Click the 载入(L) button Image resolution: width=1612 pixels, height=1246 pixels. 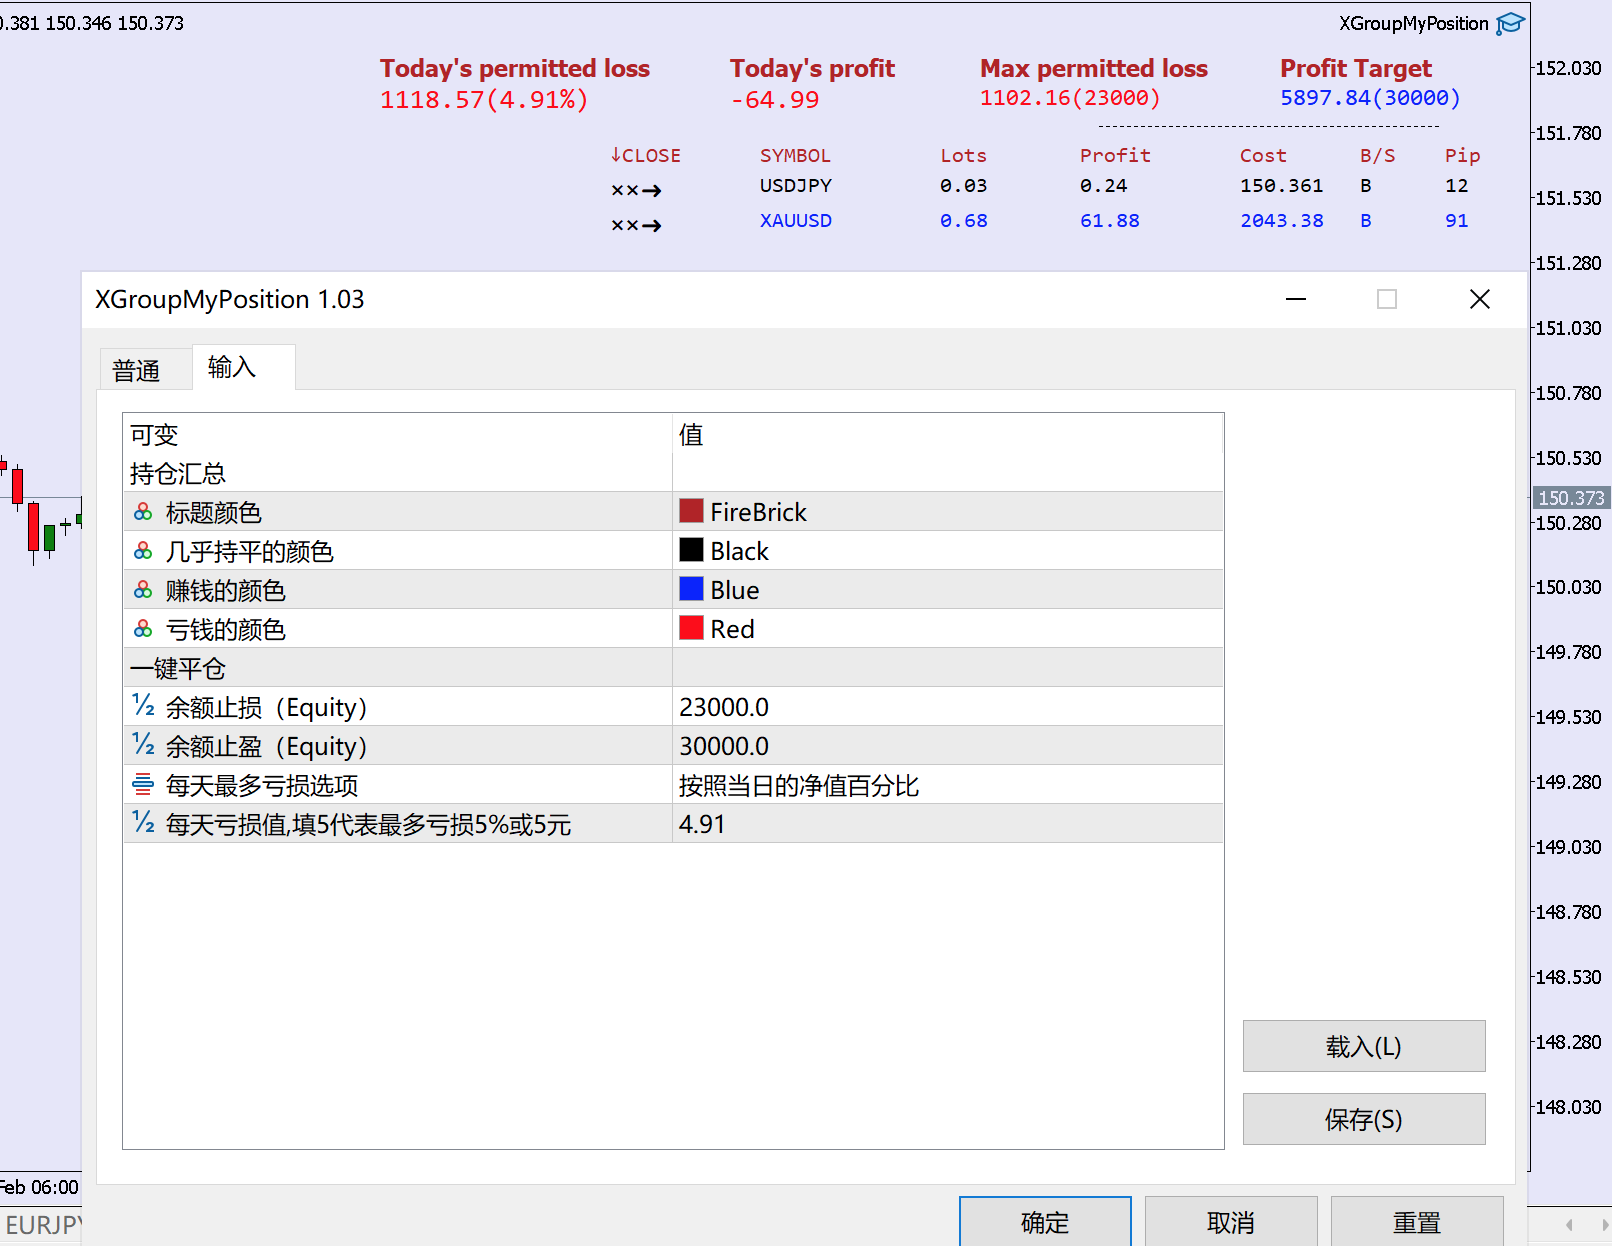coord(1363,1046)
